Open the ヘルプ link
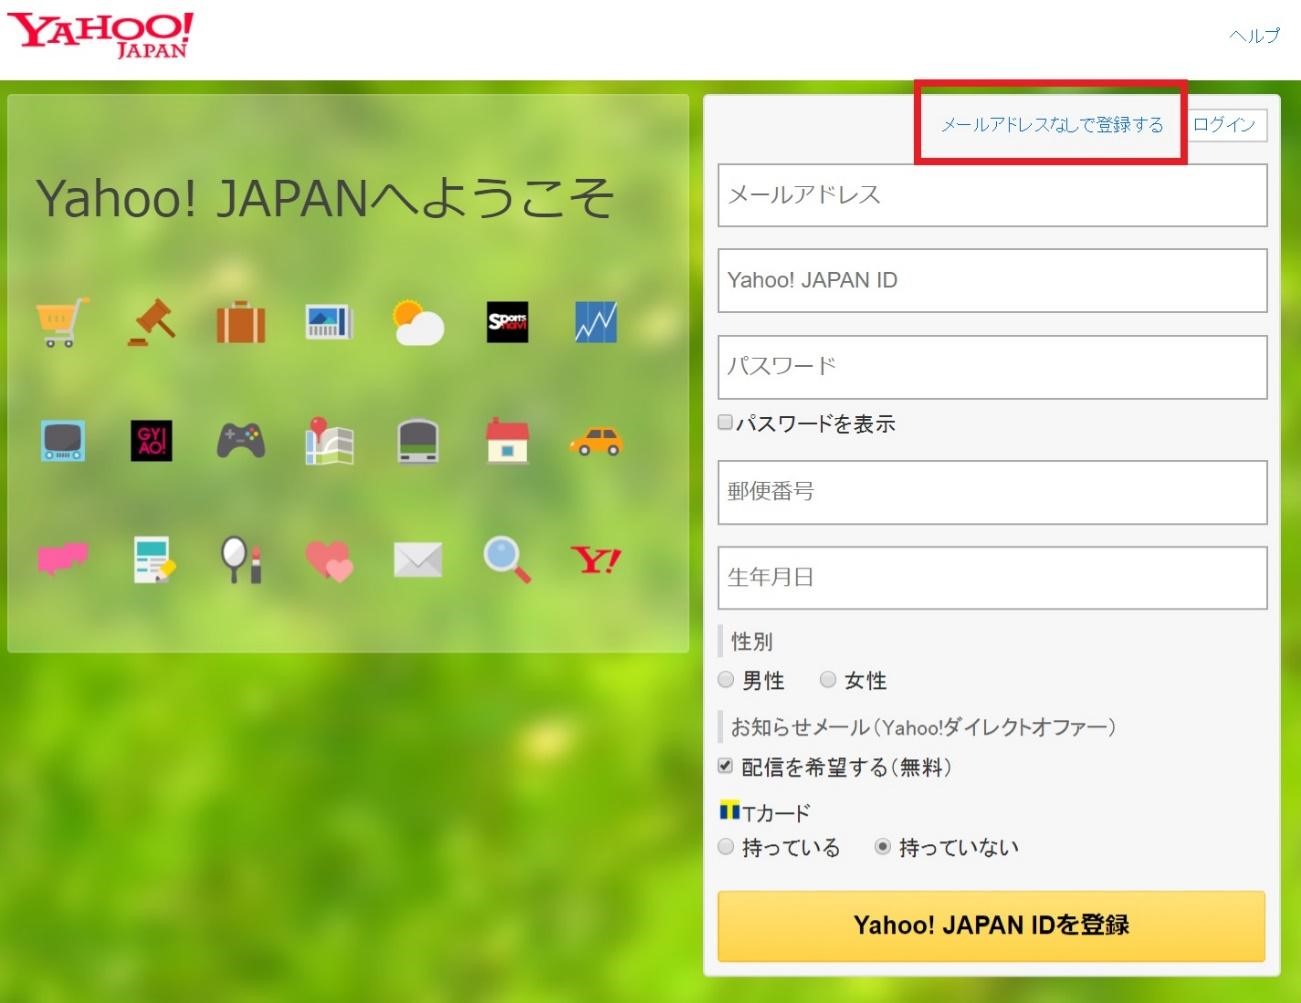 [x=1254, y=35]
